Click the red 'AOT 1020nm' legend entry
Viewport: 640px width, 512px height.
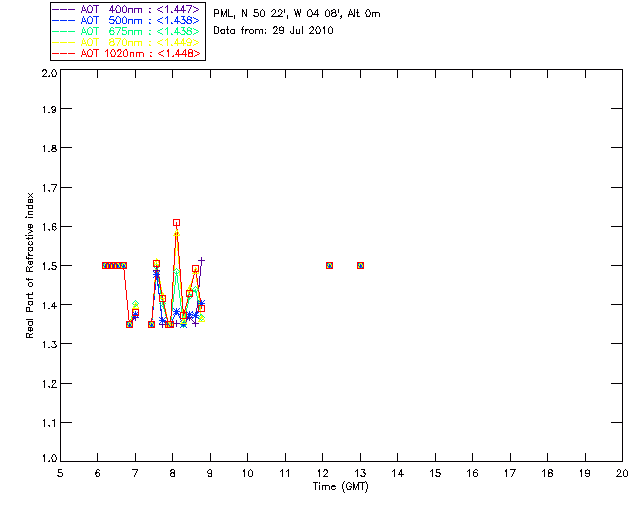click(126, 53)
